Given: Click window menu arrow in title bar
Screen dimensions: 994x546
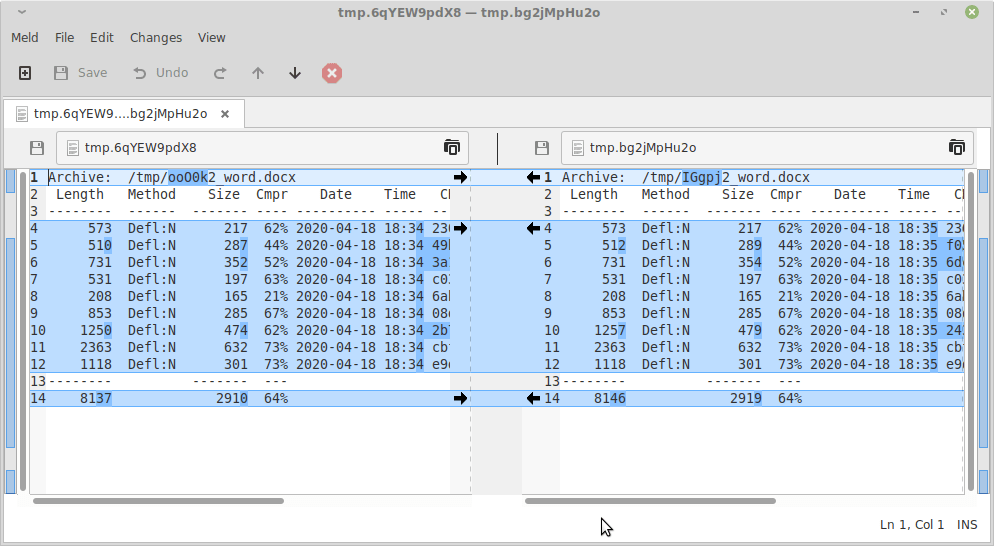Looking at the screenshot, I should point(22,12).
